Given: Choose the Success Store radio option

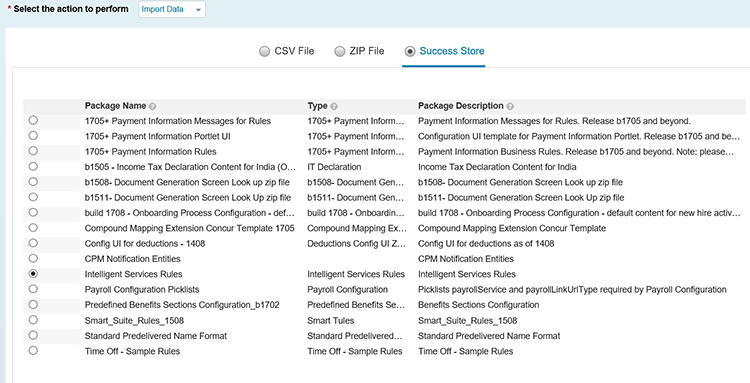Looking at the screenshot, I should 410,51.
